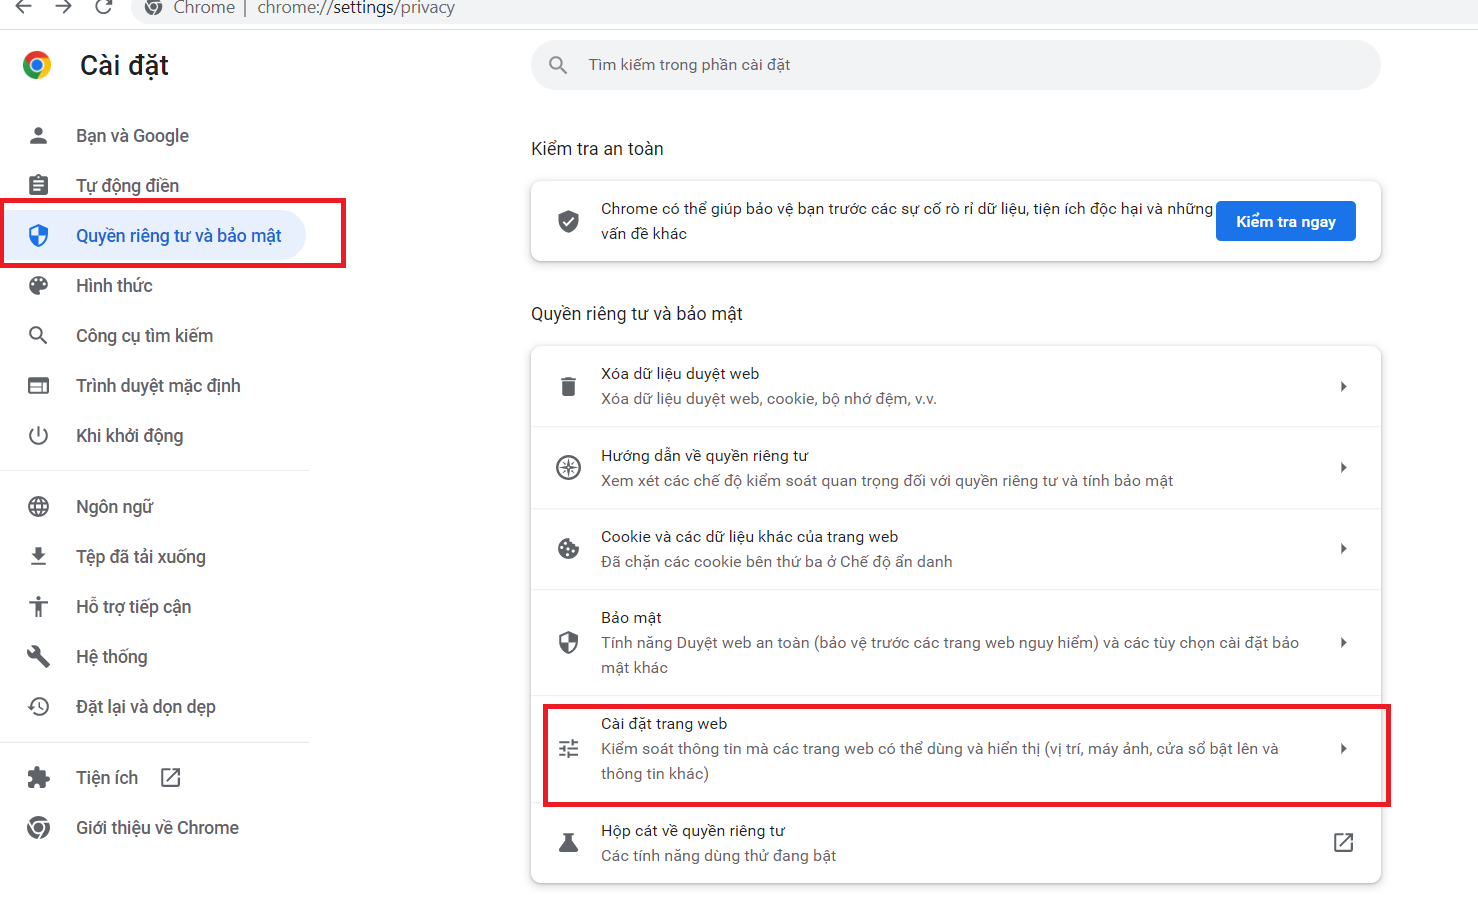This screenshot has height=903, width=1478.
Task: Open Cài đặt trang web row
Action: point(955,748)
